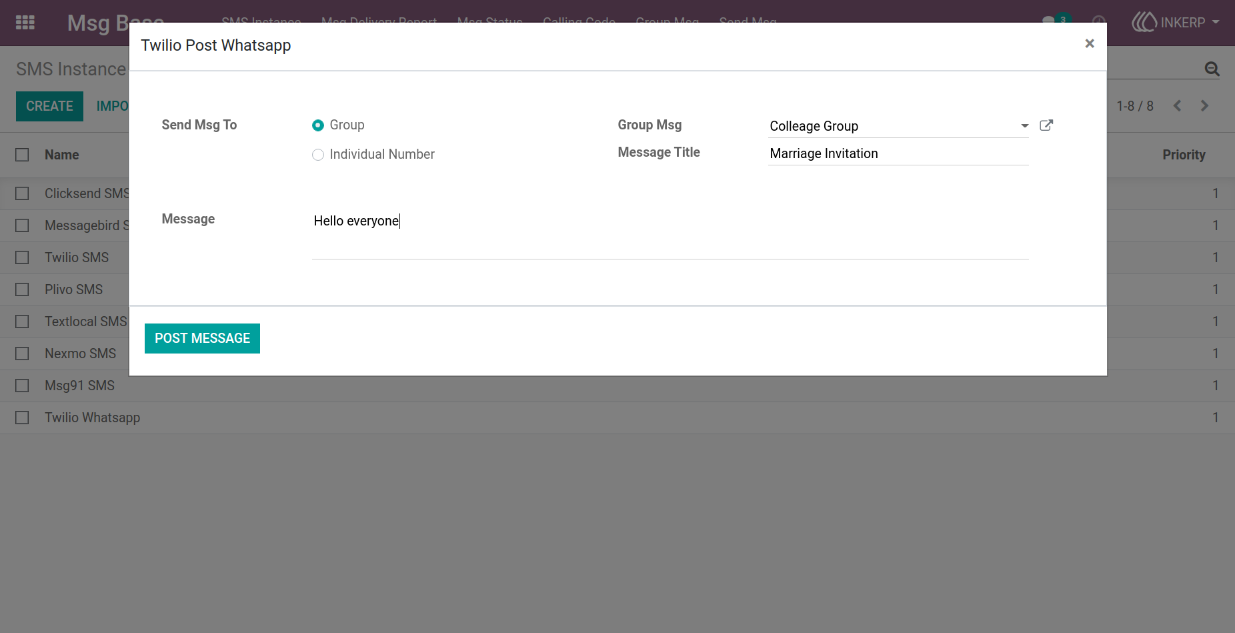Close the Twilio Post Whatsapp dialog
The image size is (1235, 633).
tap(1089, 43)
